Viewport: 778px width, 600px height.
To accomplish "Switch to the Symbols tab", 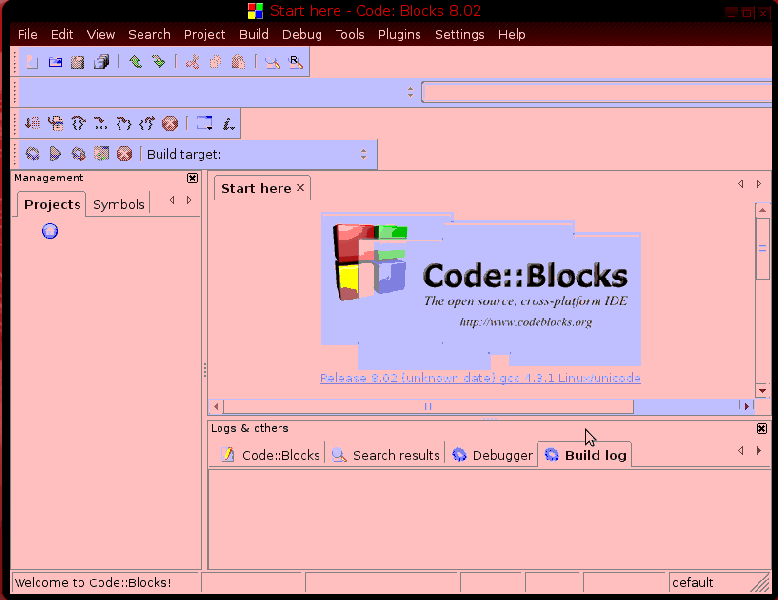I will pyautogui.click(x=119, y=204).
